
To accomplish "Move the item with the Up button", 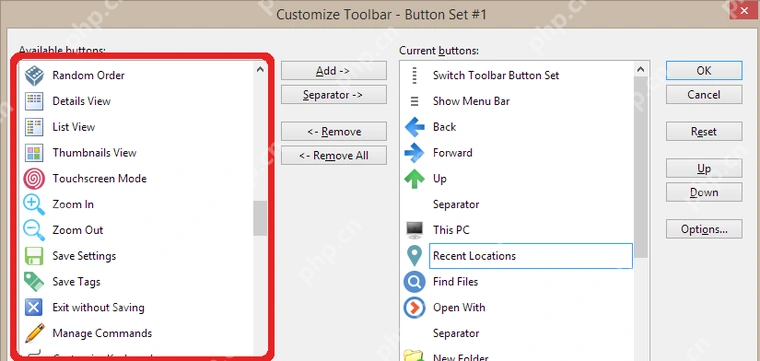I will click(x=704, y=168).
